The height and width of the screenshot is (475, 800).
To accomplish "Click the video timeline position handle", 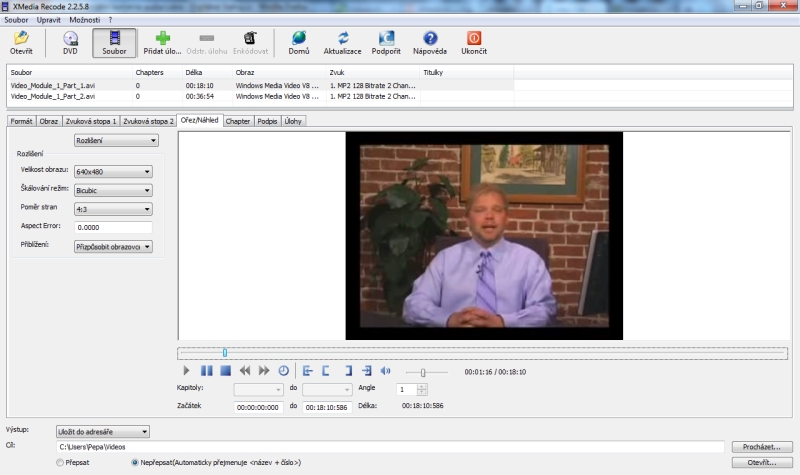I will (224, 353).
